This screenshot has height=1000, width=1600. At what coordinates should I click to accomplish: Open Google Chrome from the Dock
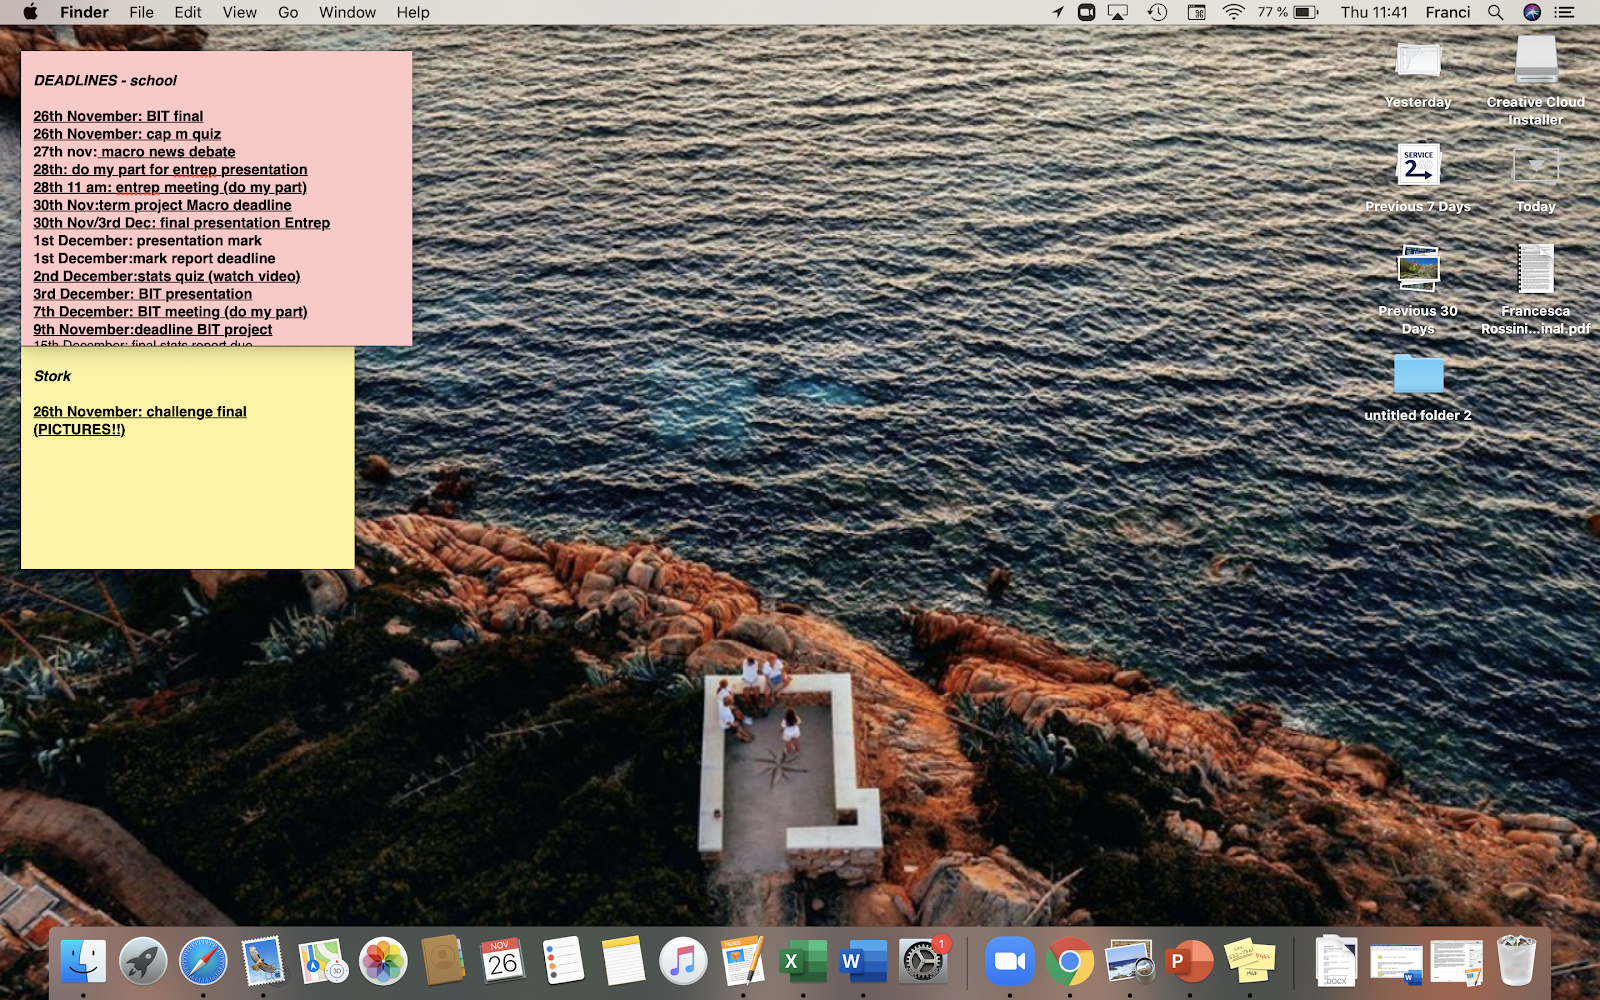[x=1070, y=962]
